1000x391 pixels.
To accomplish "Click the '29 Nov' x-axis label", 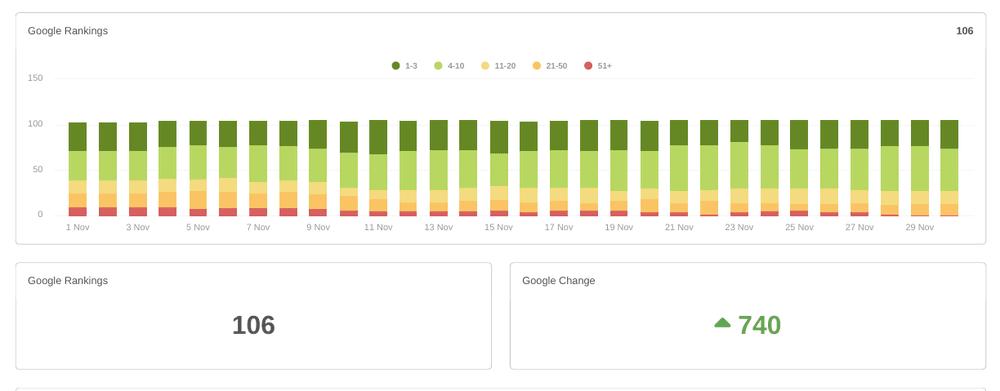I will 920,228.
